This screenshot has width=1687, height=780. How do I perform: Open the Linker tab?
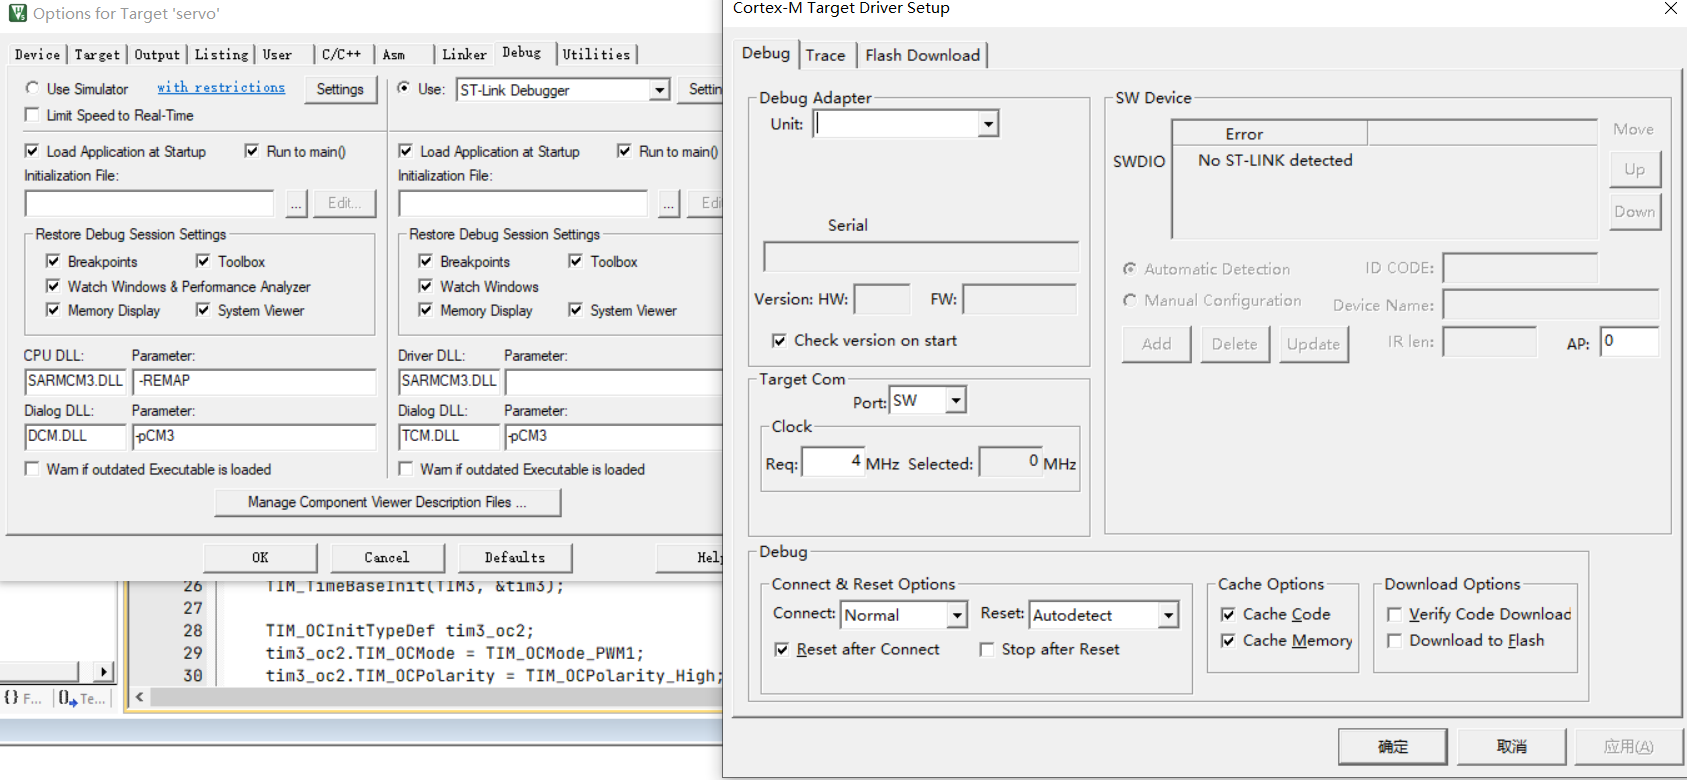(464, 55)
